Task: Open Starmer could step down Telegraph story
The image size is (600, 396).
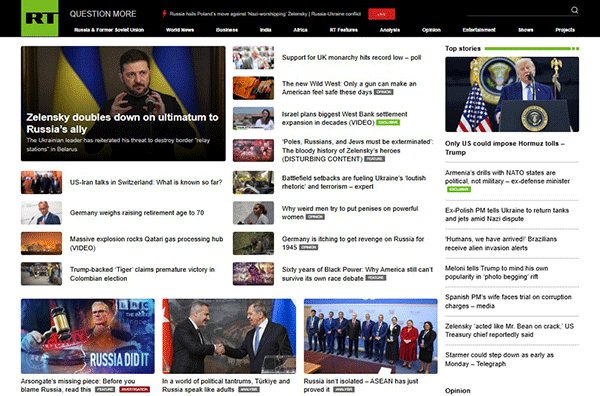Action: [499, 359]
